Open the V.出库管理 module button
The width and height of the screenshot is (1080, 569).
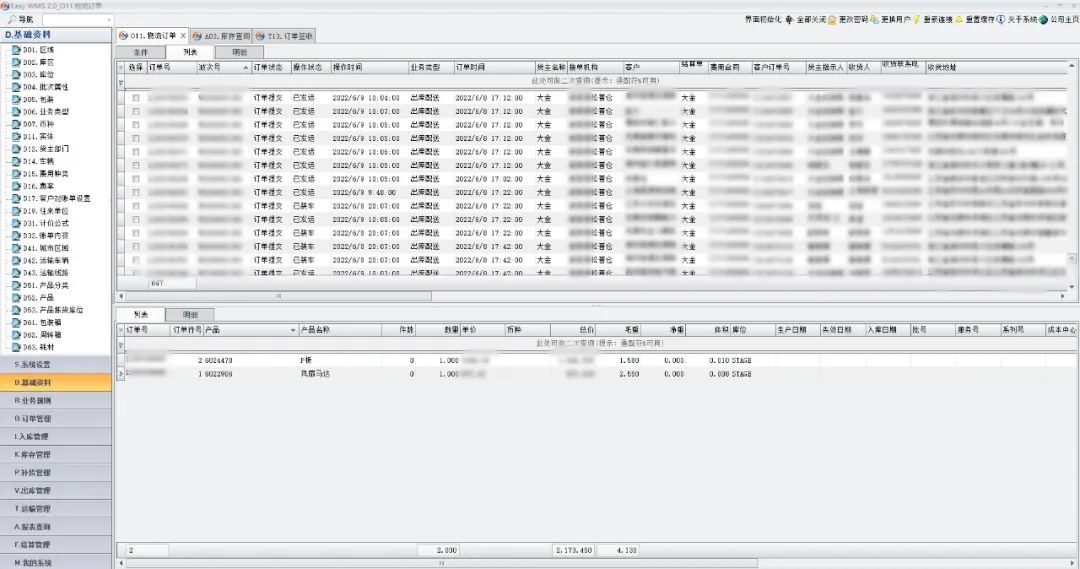[x=56, y=491]
